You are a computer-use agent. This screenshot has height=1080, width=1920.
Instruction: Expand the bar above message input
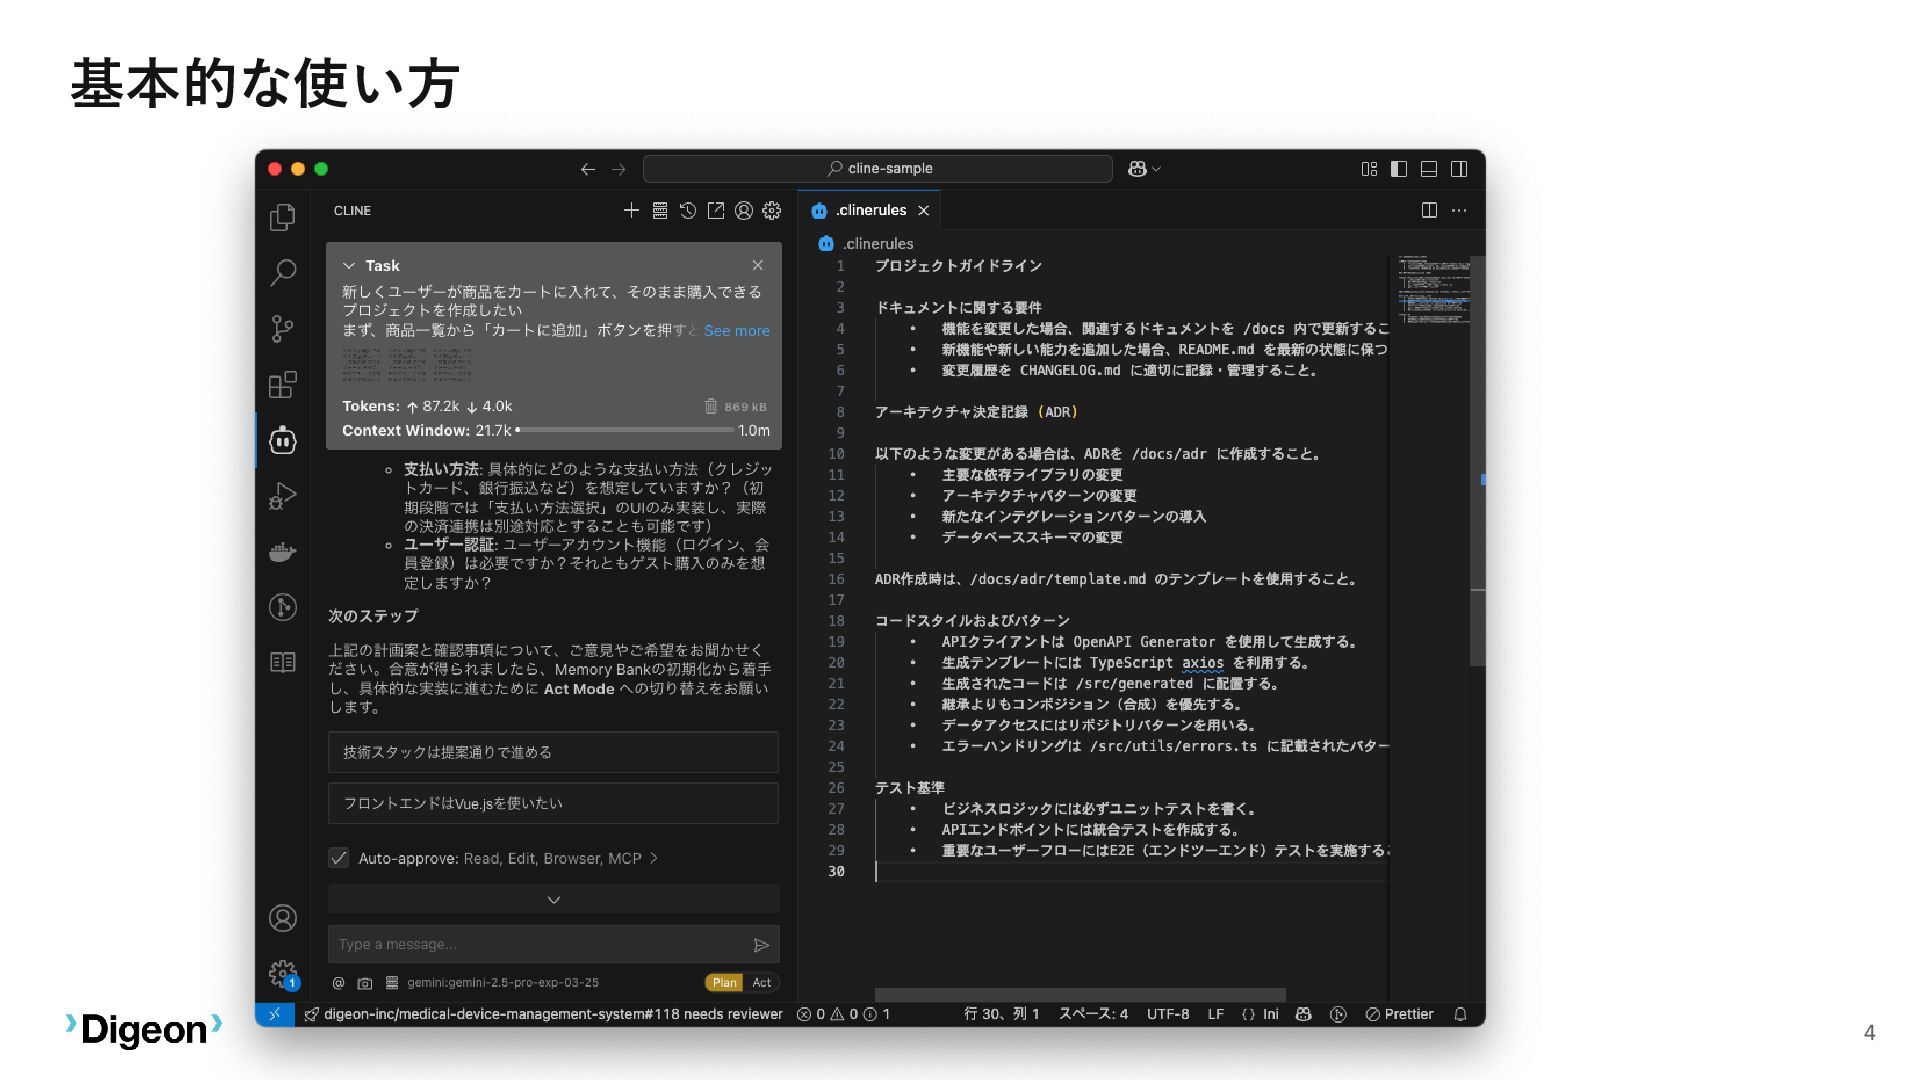[x=554, y=899]
